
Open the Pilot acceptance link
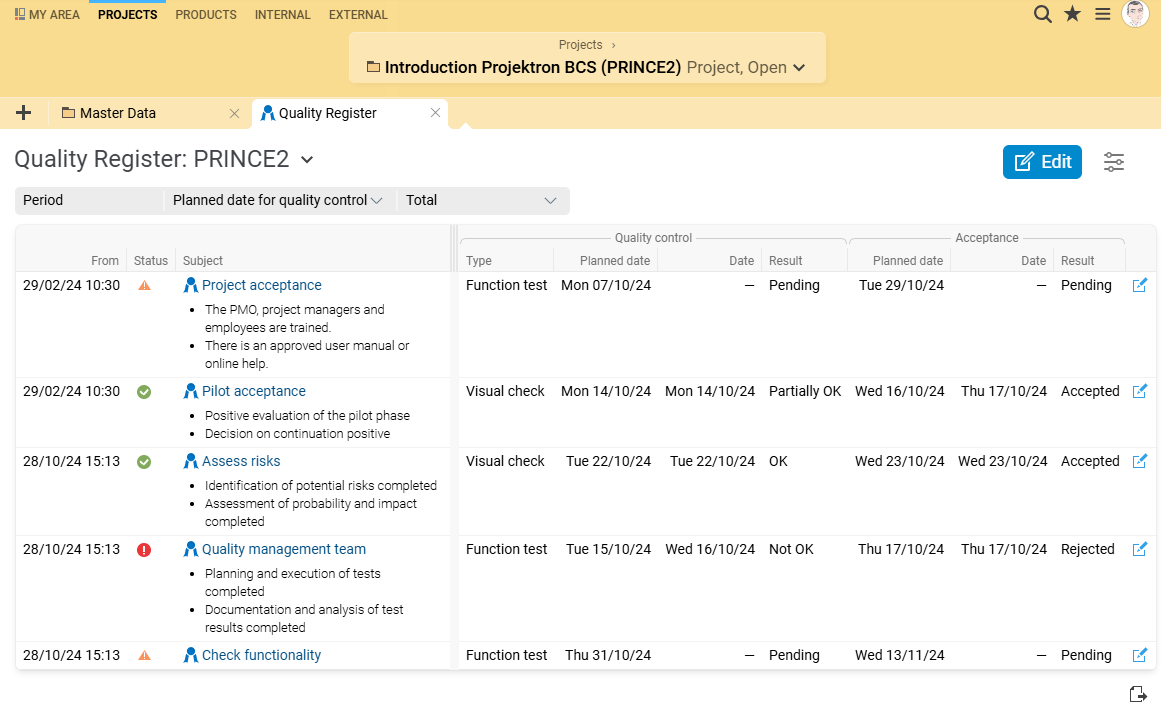[254, 391]
